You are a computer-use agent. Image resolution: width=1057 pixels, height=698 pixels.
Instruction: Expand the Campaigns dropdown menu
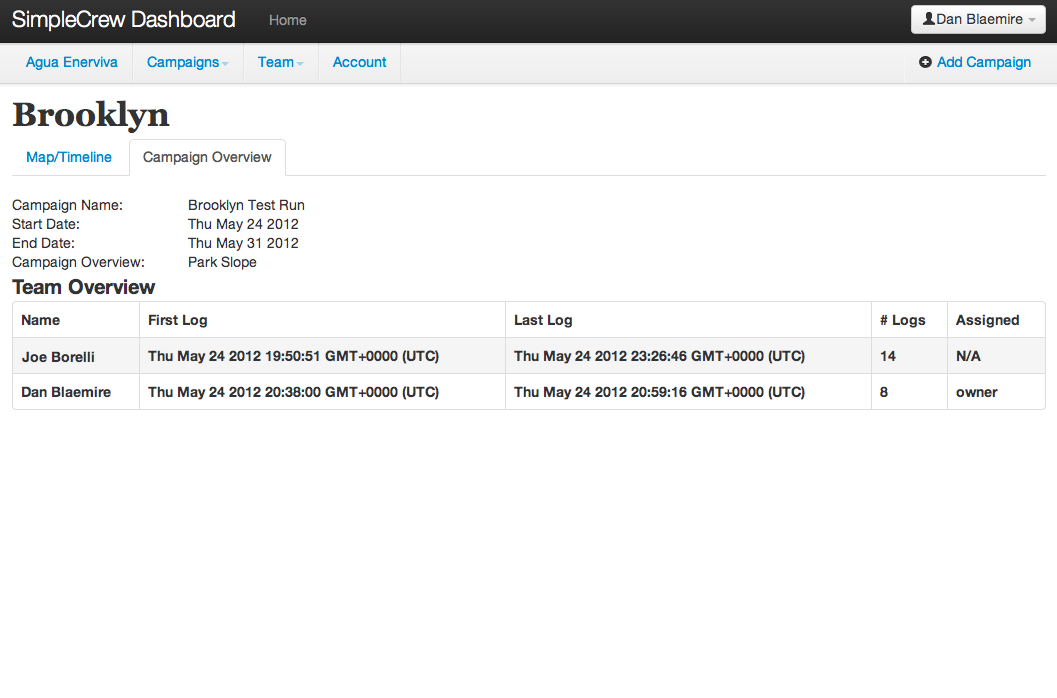pos(187,63)
